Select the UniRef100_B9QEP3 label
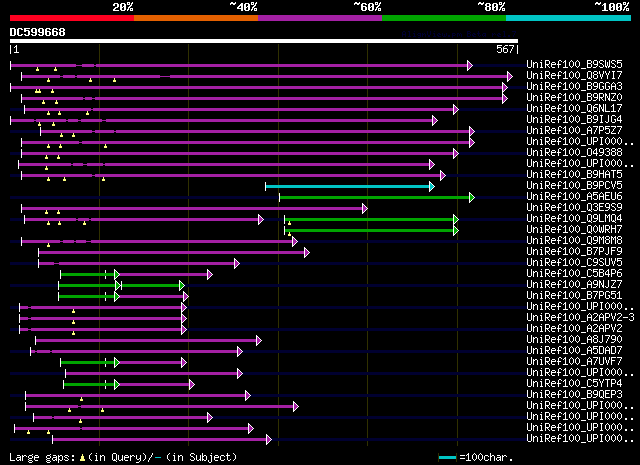The width and height of the screenshot is (640, 465). (574, 395)
